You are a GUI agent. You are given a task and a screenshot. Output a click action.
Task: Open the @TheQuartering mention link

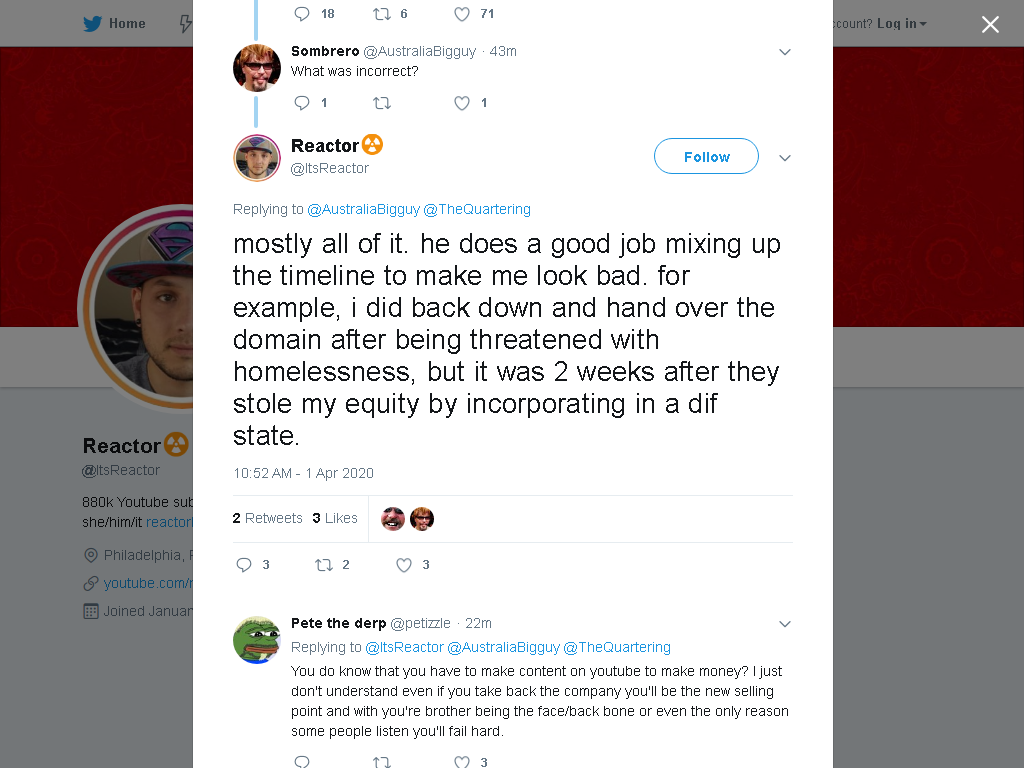(x=477, y=209)
